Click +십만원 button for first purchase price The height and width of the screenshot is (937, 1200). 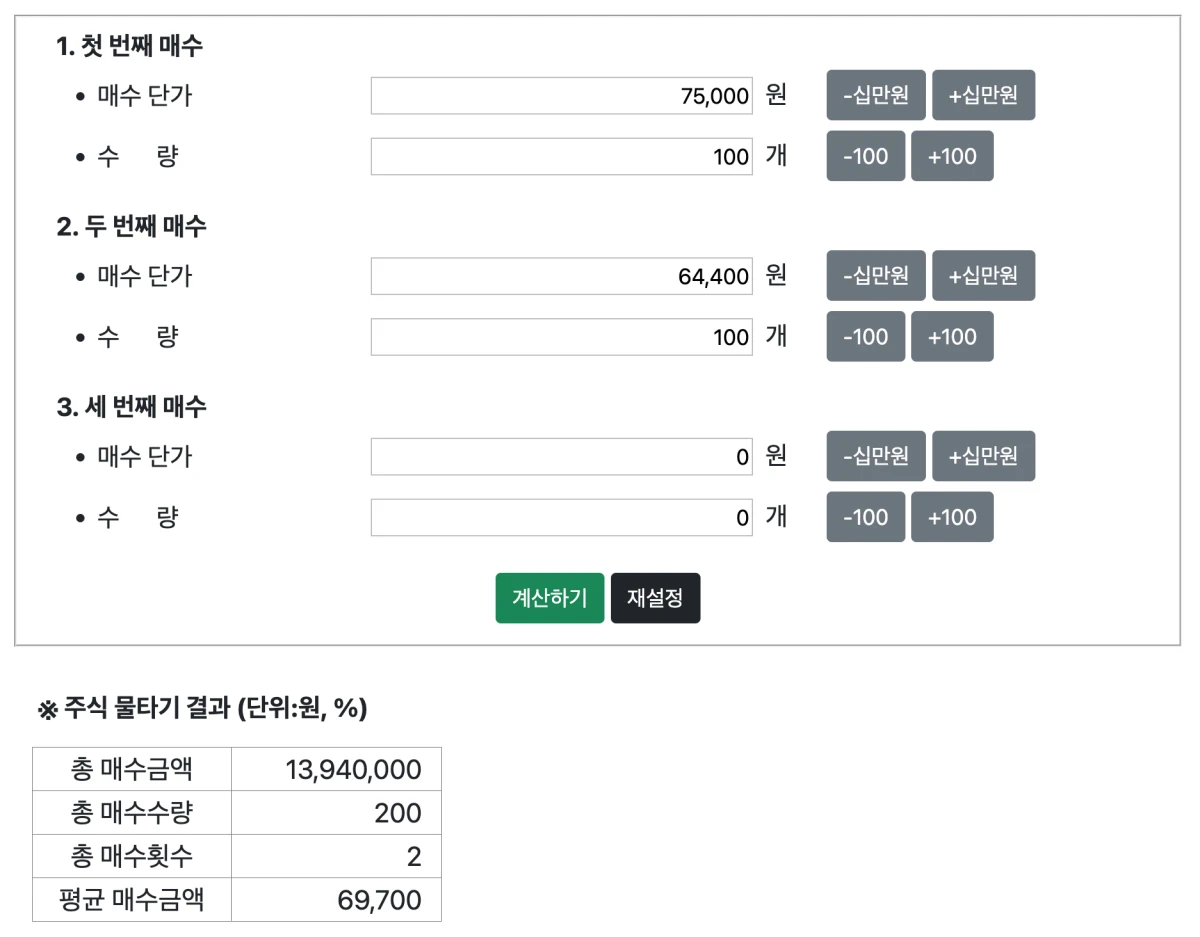tap(983, 95)
